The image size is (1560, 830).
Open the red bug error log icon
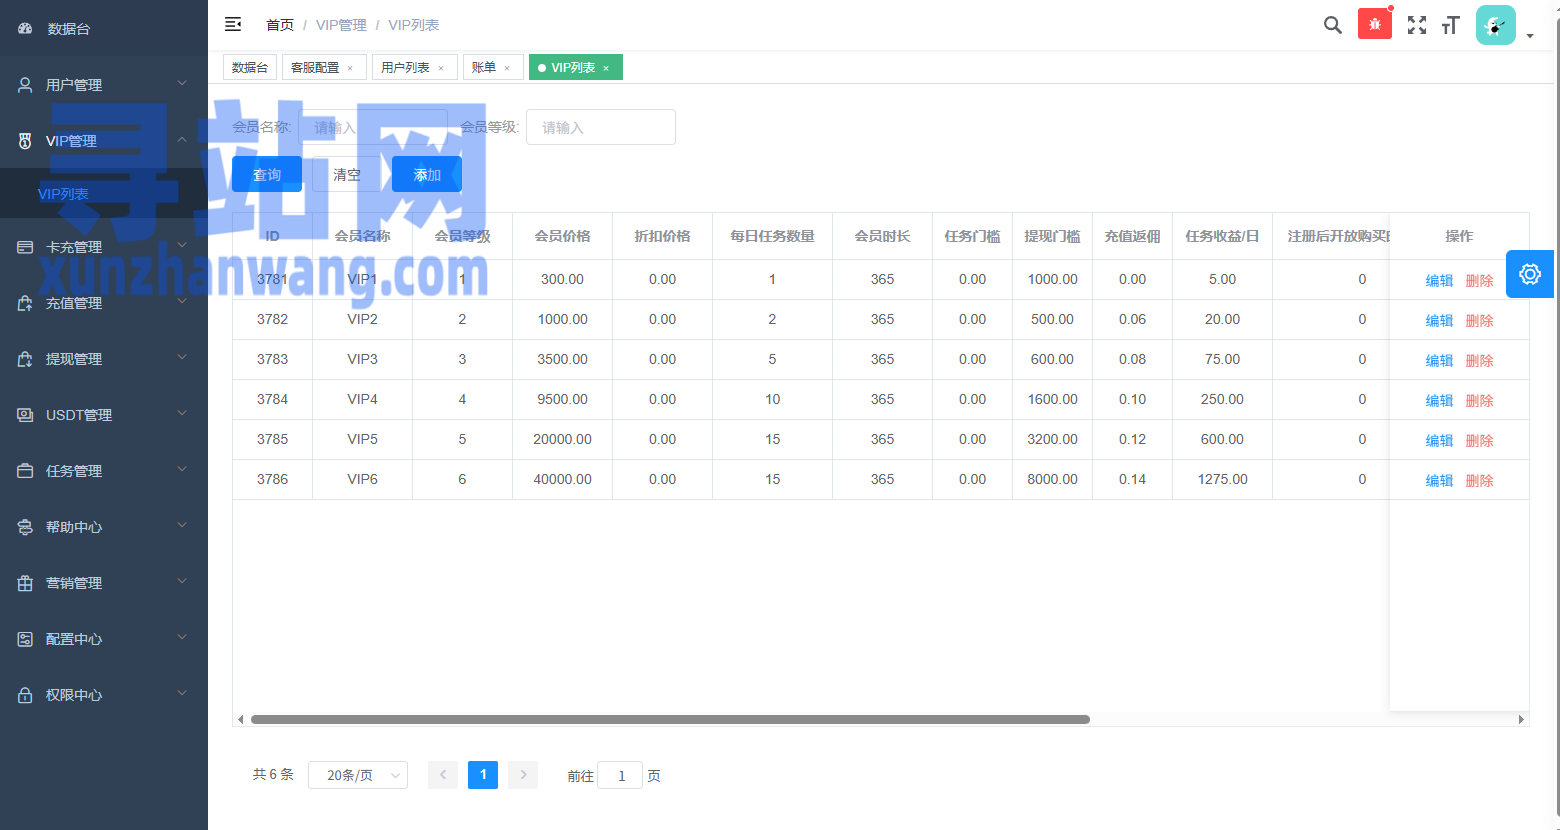coord(1375,24)
